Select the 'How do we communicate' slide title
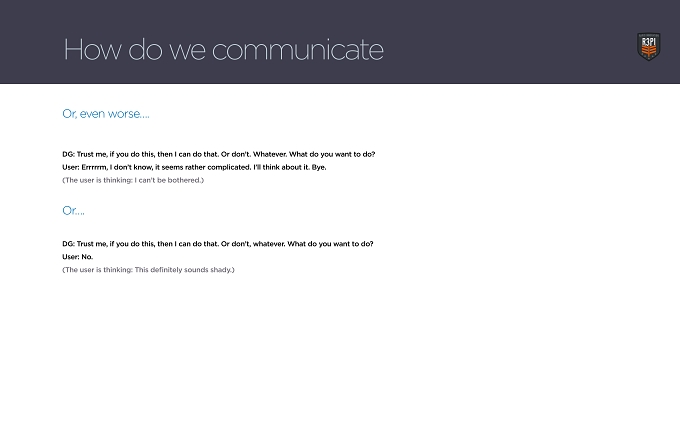Viewport: 680px width, 425px height. coord(223,49)
